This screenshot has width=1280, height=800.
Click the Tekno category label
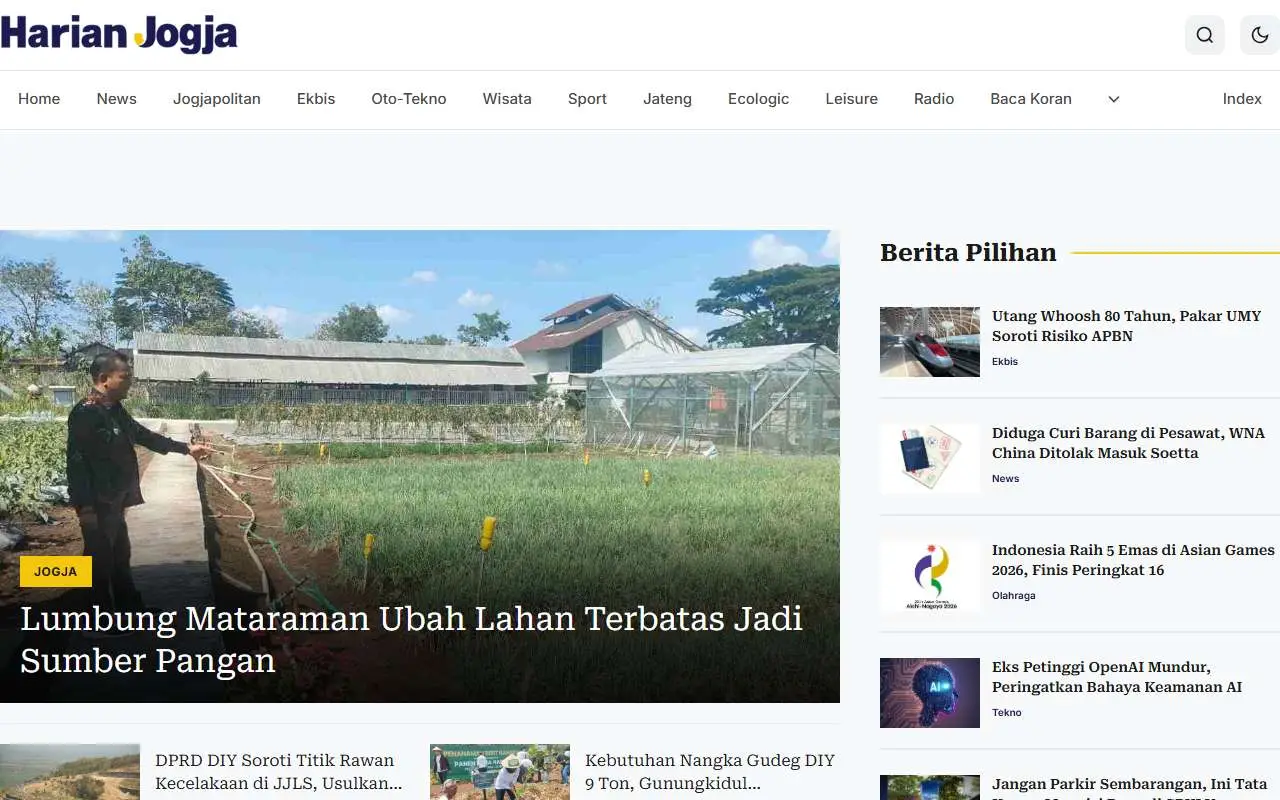(x=1007, y=713)
